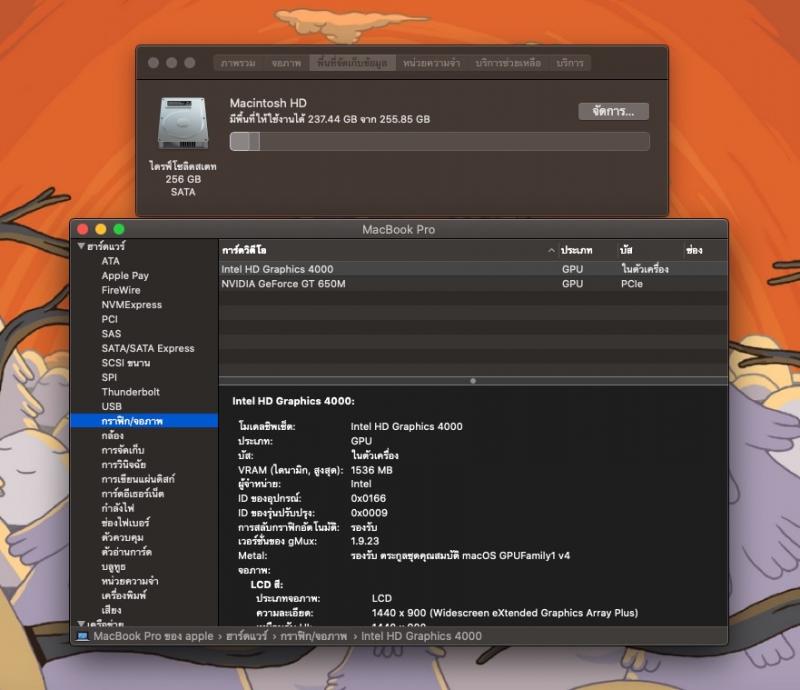Viewport: 800px width, 690px height.
Task: Zoom the MacBook Pro window with green button
Action: point(119,229)
